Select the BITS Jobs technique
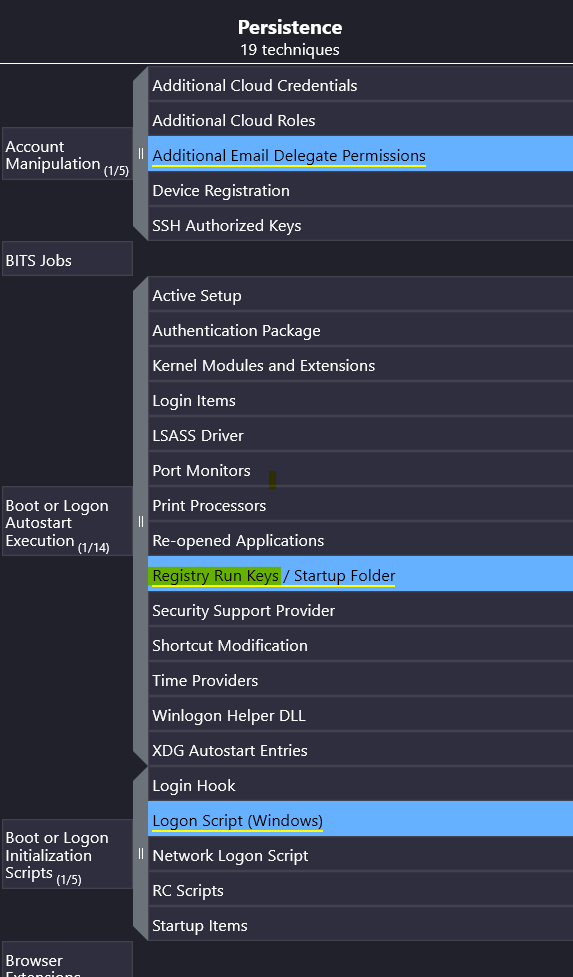Viewport: 573px width, 977px height. pyautogui.click(x=67, y=259)
